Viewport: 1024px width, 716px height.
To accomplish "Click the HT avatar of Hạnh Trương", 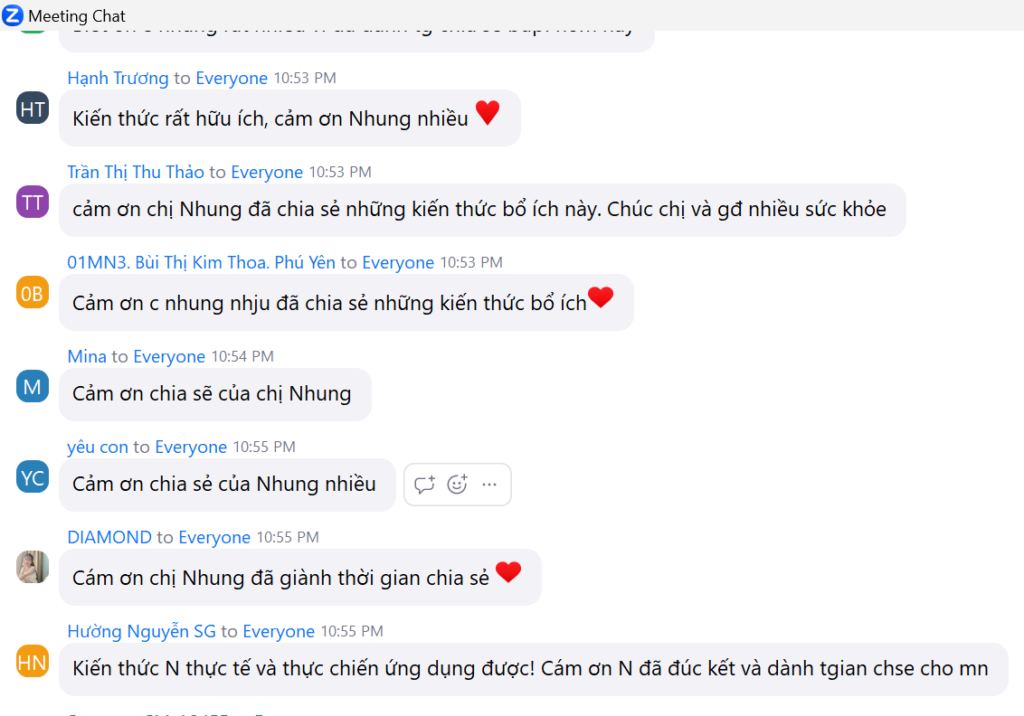I will tap(33, 108).
